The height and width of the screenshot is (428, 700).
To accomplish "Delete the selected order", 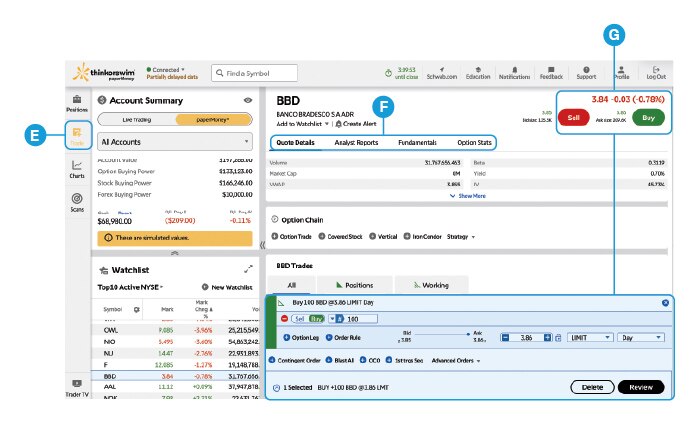I will [592, 387].
